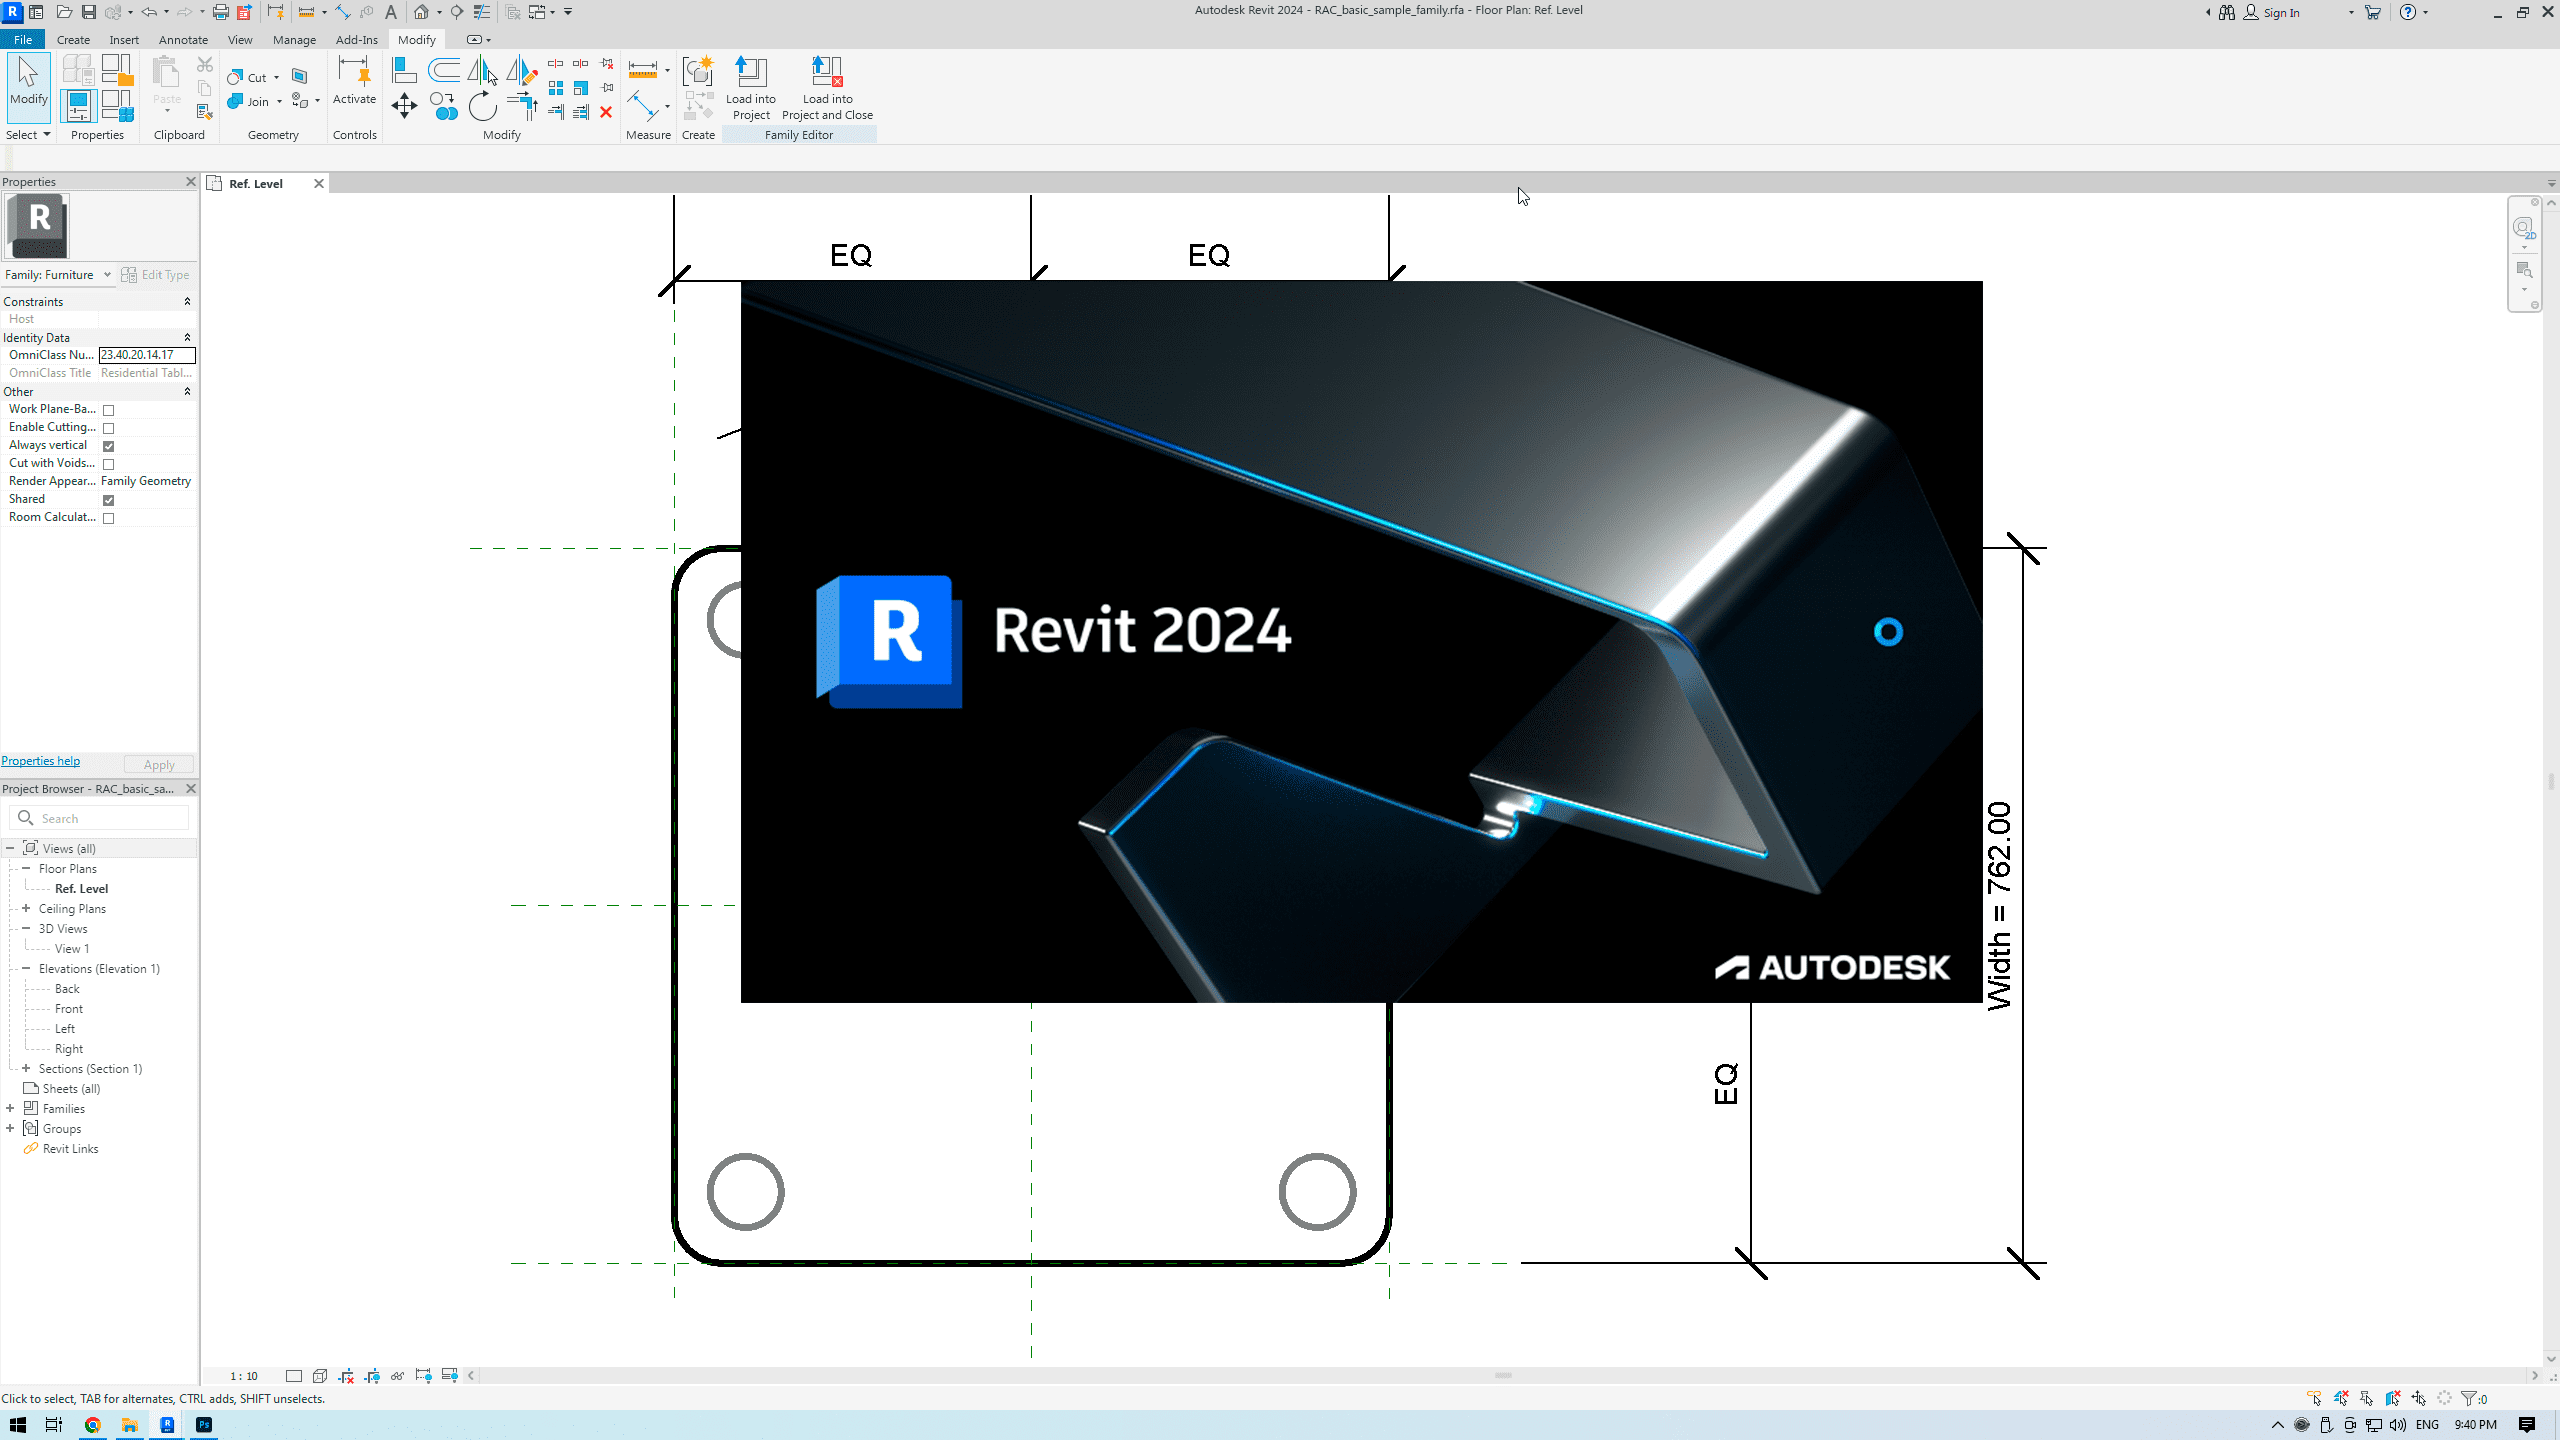2560x1440 pixels.
Task: Click the Copy tool icon
Action: (444, 106)
